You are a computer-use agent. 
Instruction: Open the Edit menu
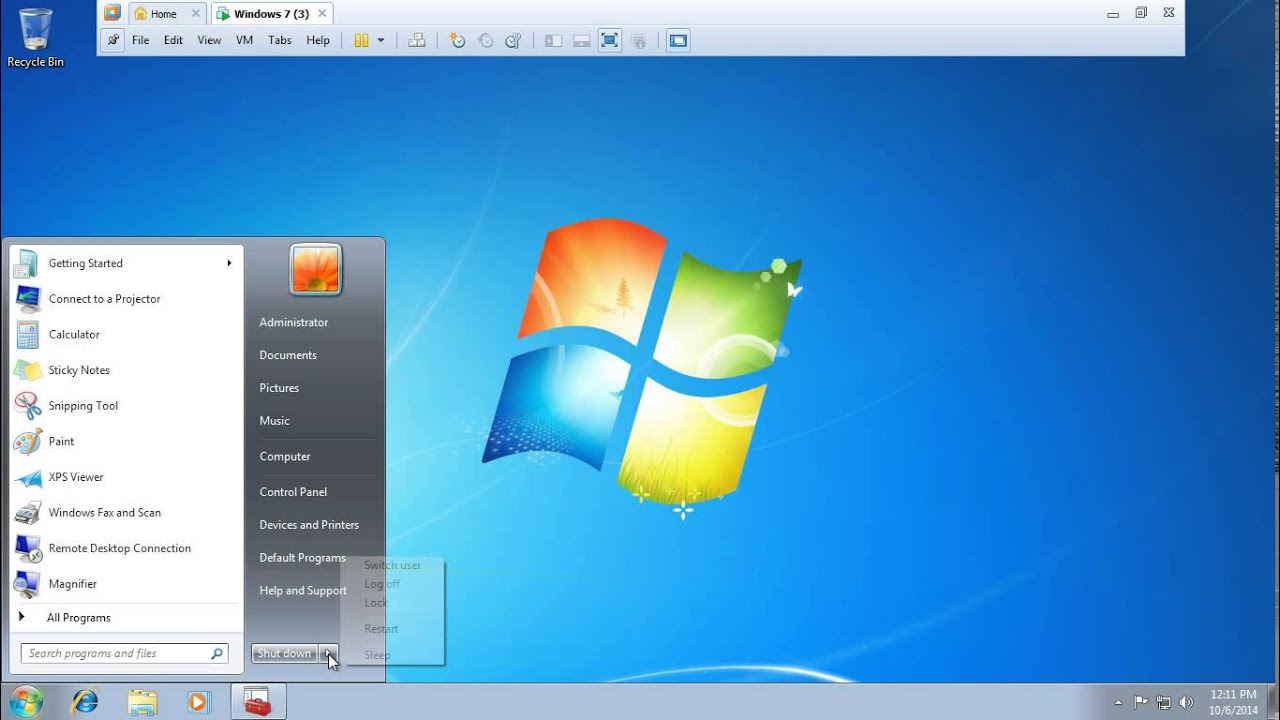174,40
